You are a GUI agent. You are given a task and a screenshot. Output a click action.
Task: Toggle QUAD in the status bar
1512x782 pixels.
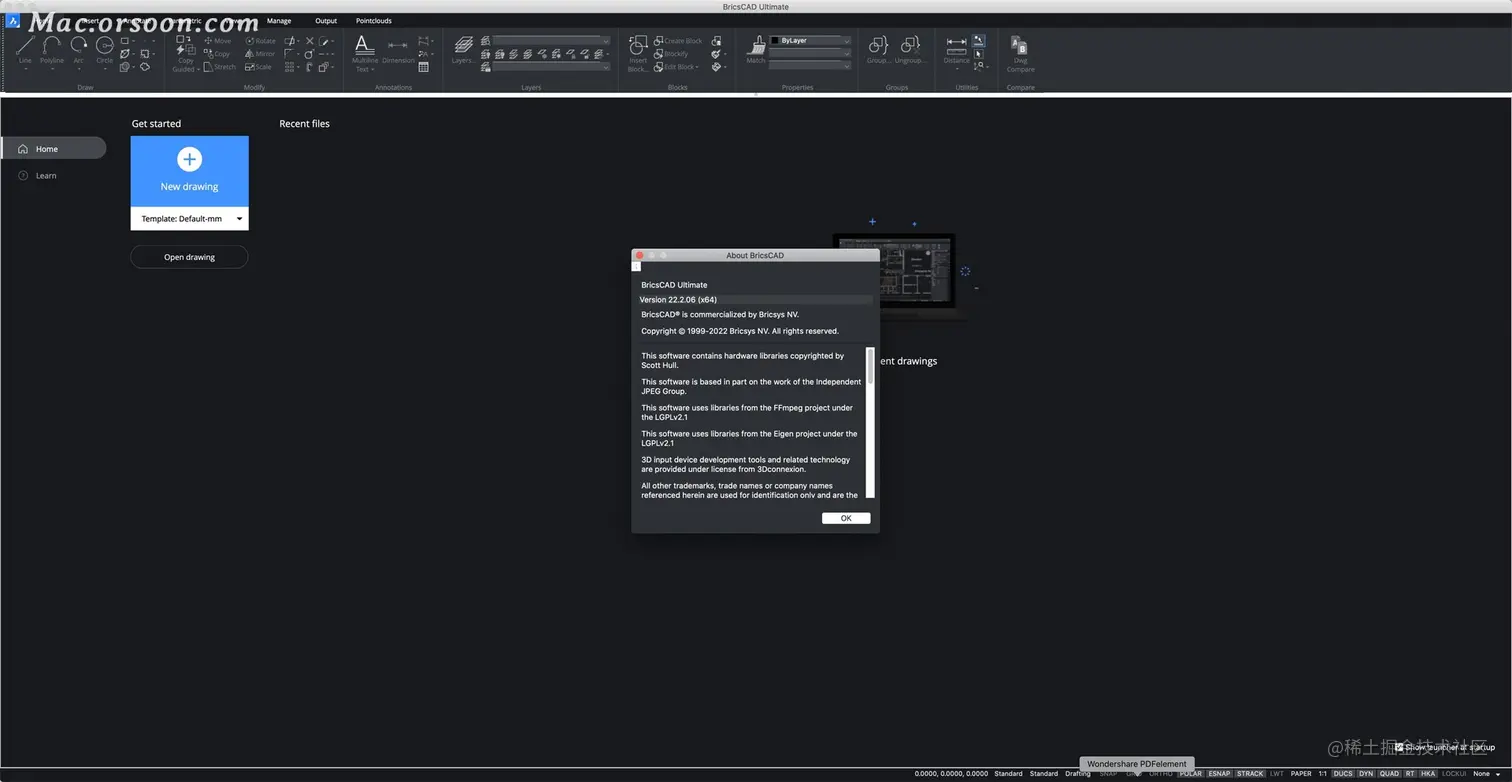[1390, 774]
